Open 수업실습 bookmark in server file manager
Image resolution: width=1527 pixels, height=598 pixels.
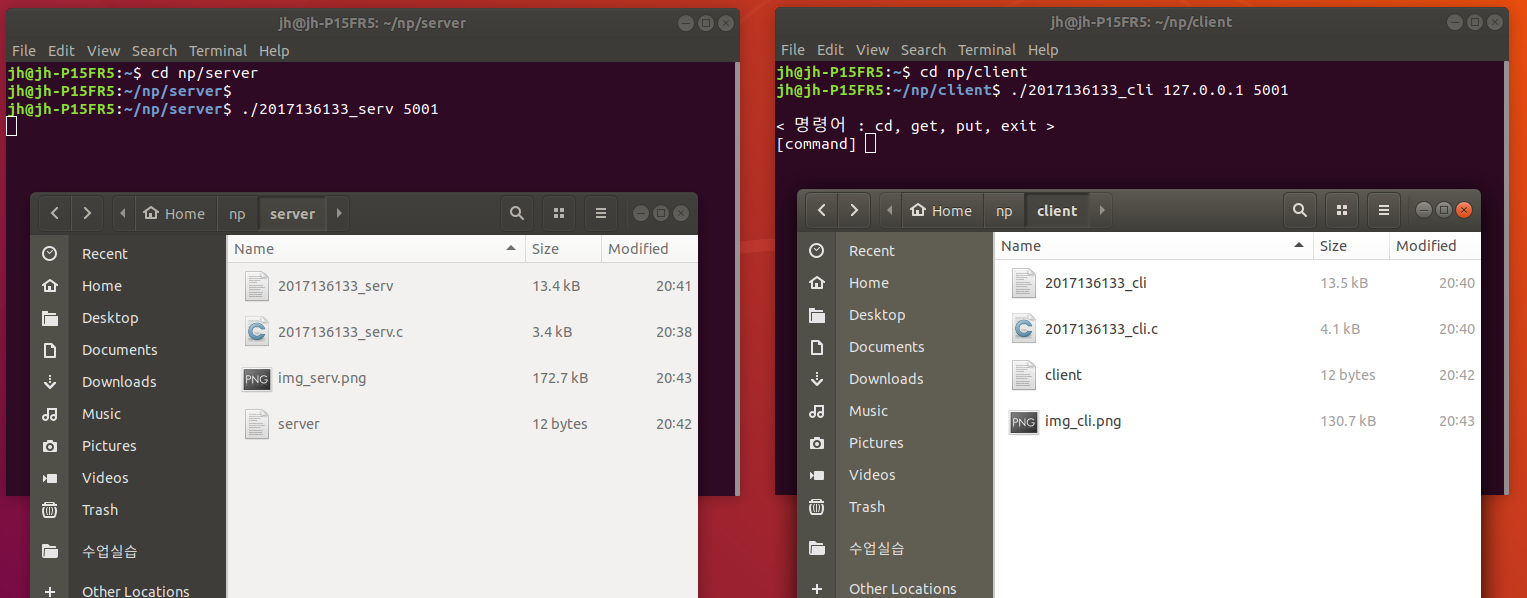[x=128, y=551]
